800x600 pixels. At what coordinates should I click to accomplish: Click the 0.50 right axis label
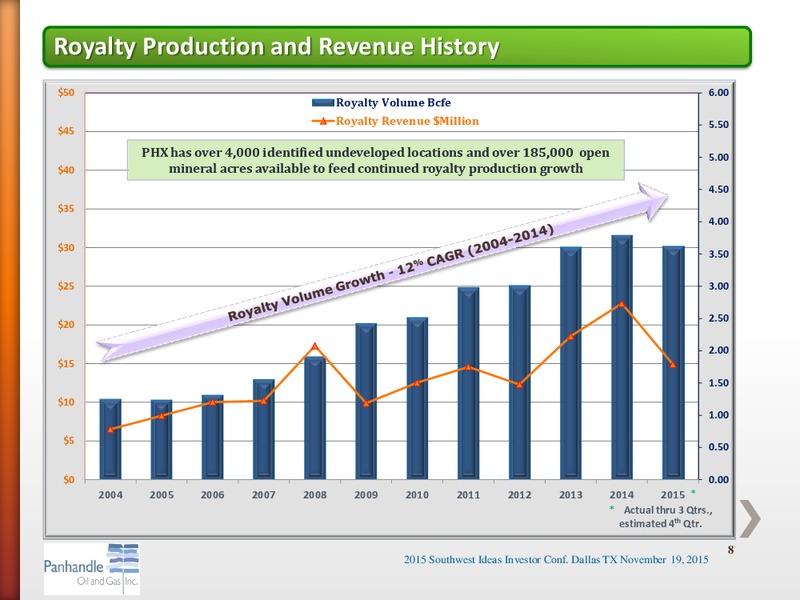(x=719, y=447)
